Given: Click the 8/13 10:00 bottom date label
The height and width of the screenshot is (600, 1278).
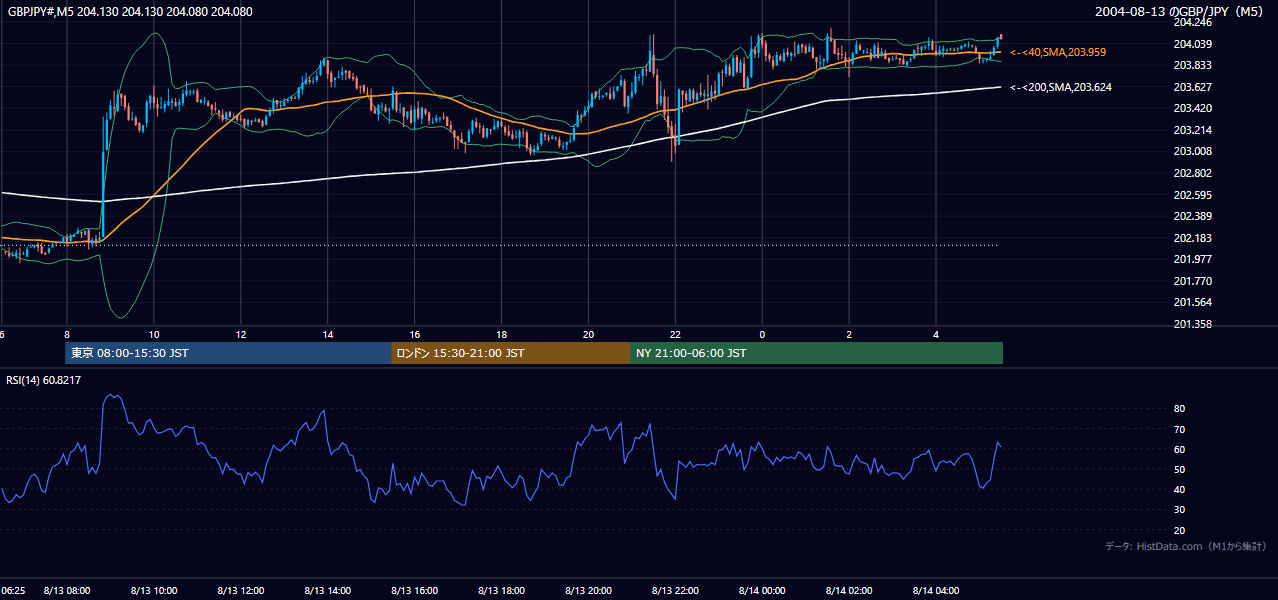Looking at the screenshot, I should click(154, 591).
